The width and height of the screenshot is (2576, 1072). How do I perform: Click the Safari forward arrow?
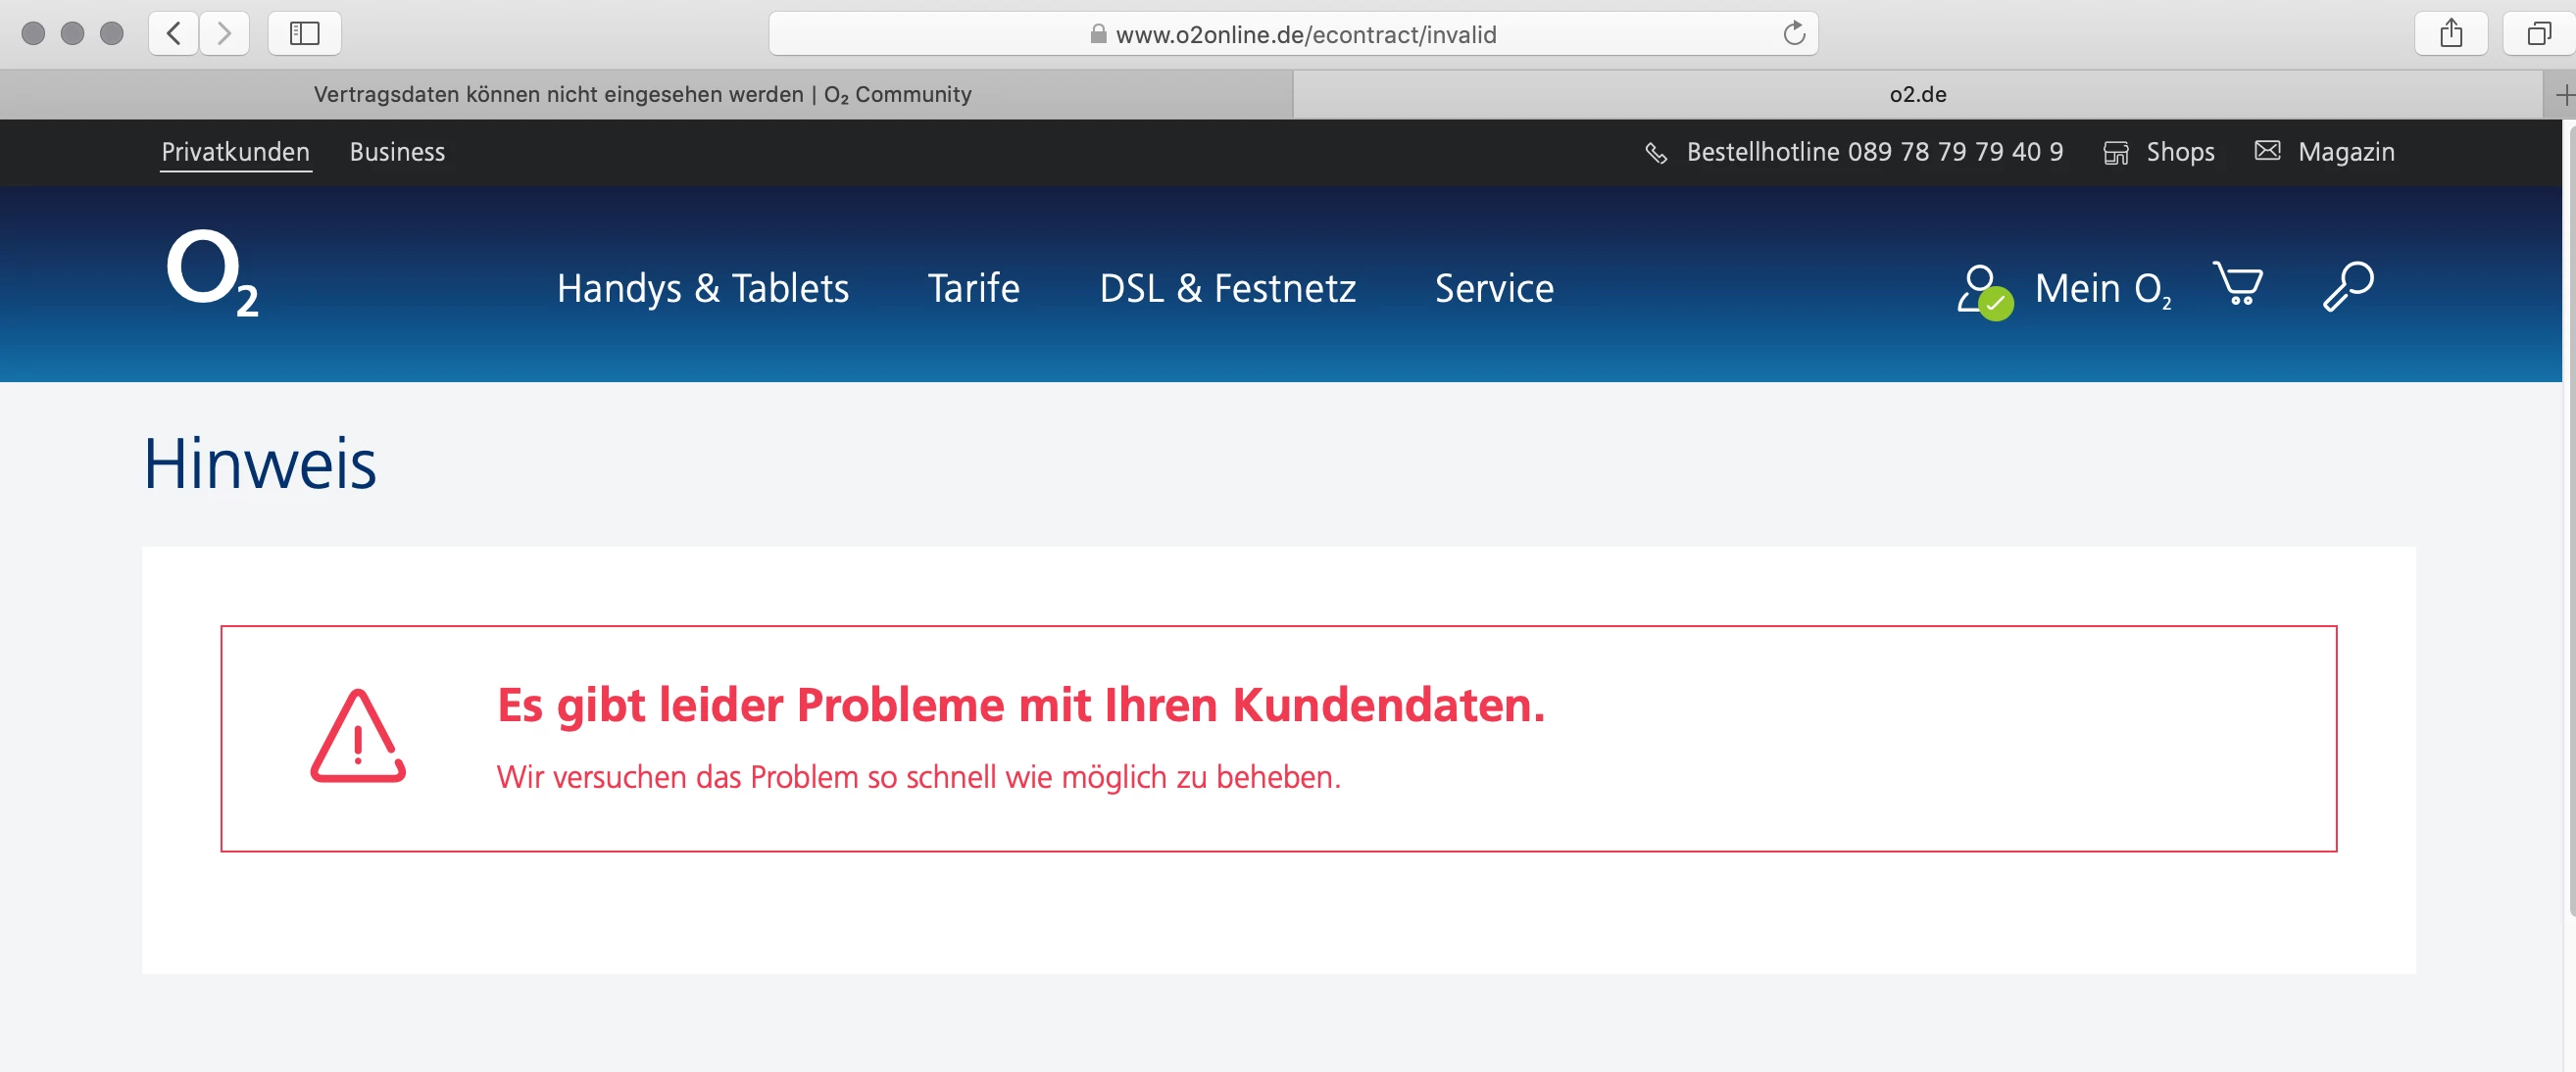pyautogui.click(x=225, y=34)
